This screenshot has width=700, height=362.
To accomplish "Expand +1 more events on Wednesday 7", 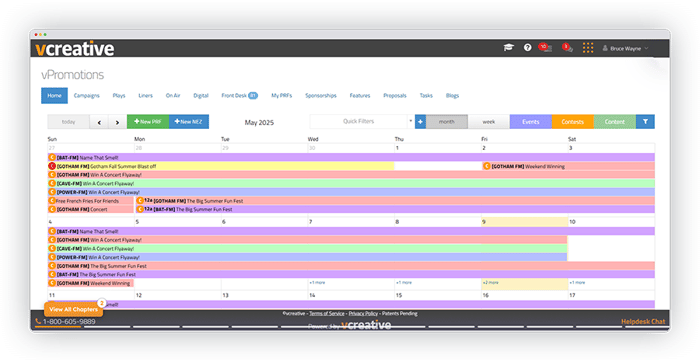I will [317, 283].
